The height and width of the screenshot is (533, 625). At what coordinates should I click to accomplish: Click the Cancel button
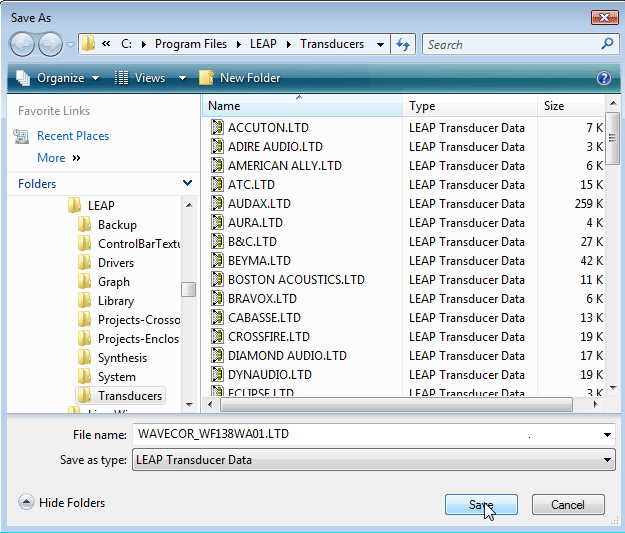coord(568,505)
